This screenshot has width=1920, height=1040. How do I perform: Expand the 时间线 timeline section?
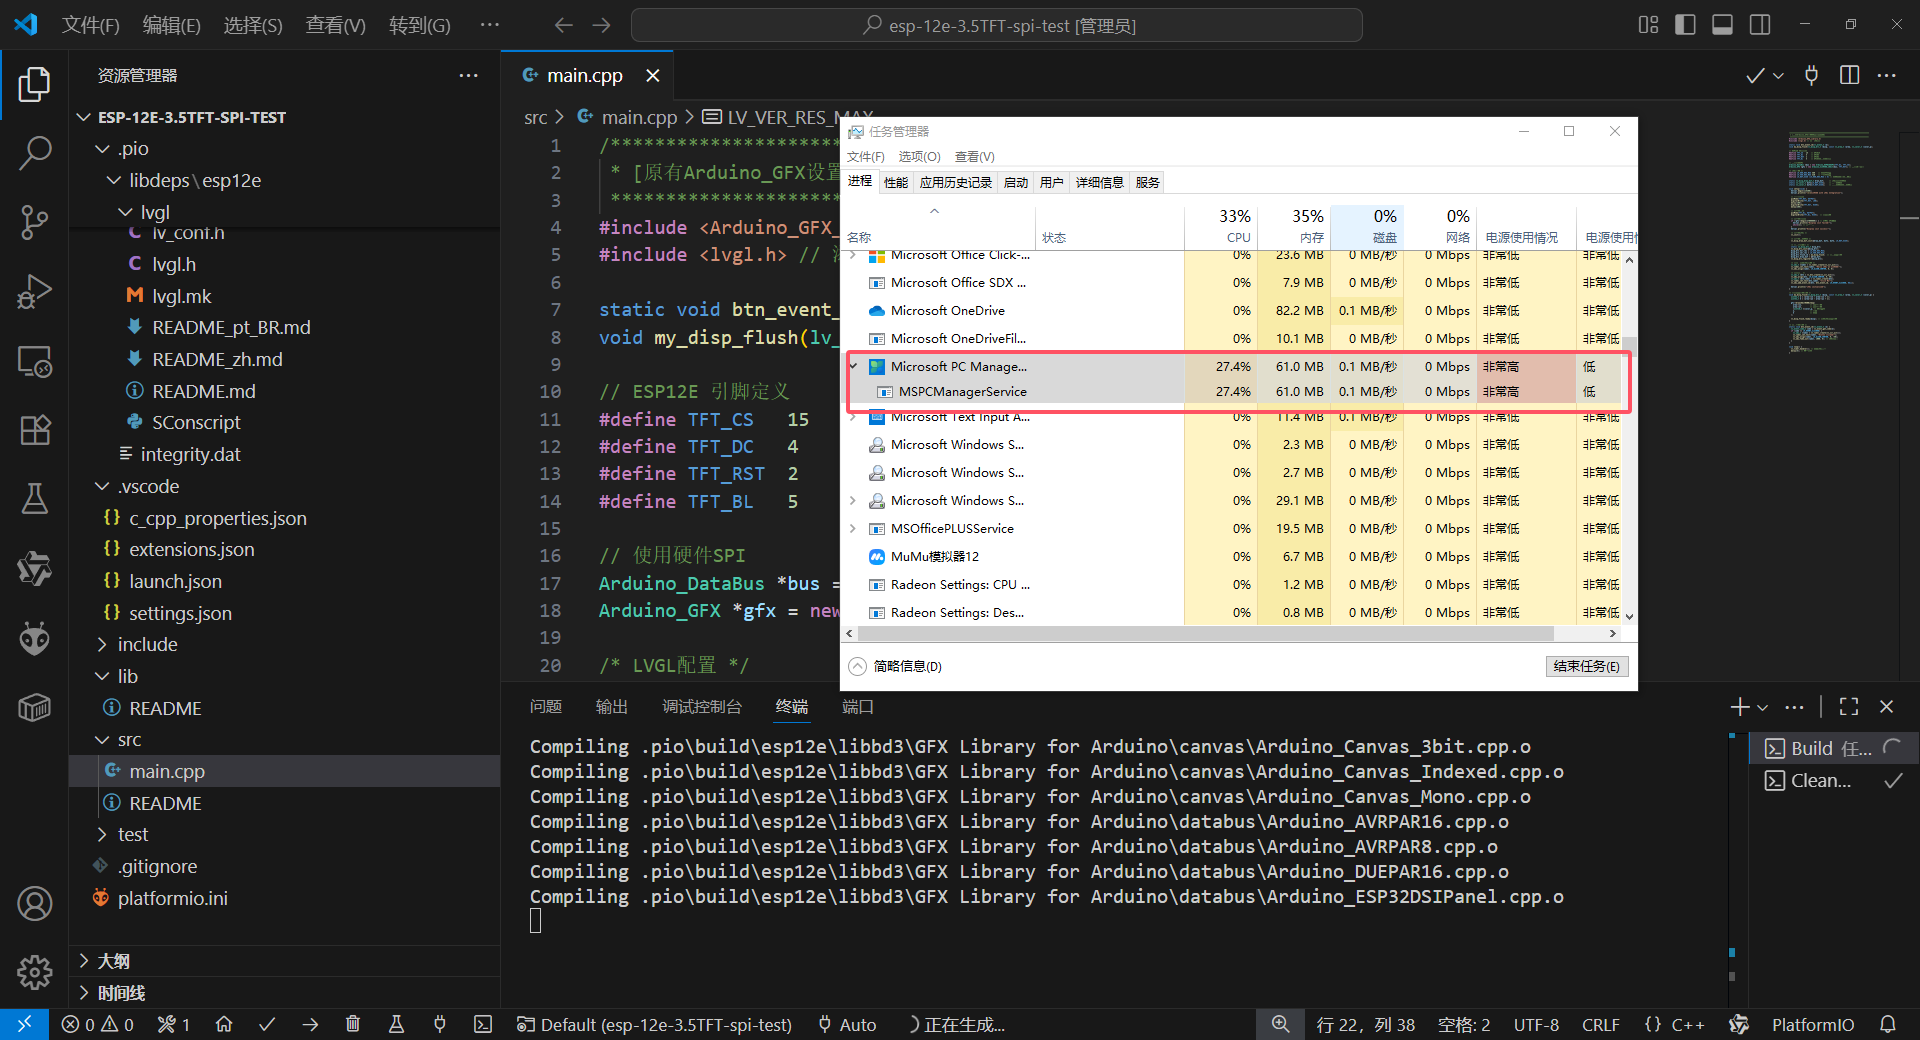(x=284, y=993)
